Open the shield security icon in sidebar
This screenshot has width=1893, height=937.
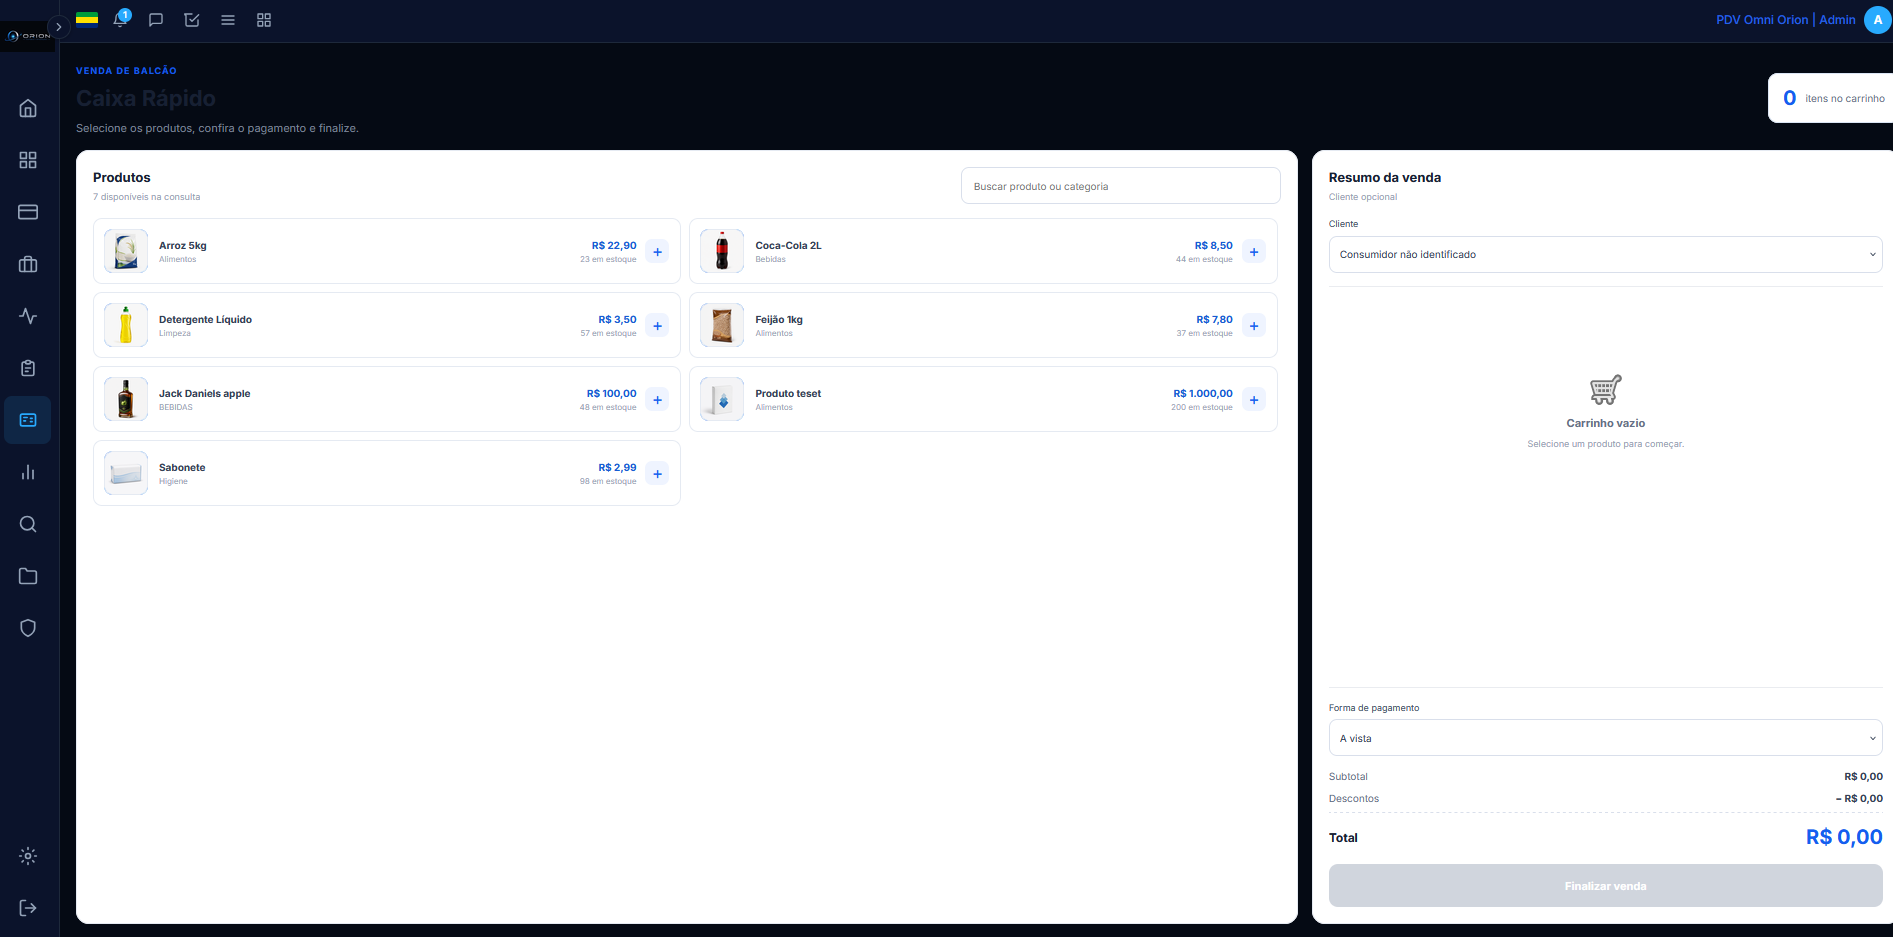28,628
